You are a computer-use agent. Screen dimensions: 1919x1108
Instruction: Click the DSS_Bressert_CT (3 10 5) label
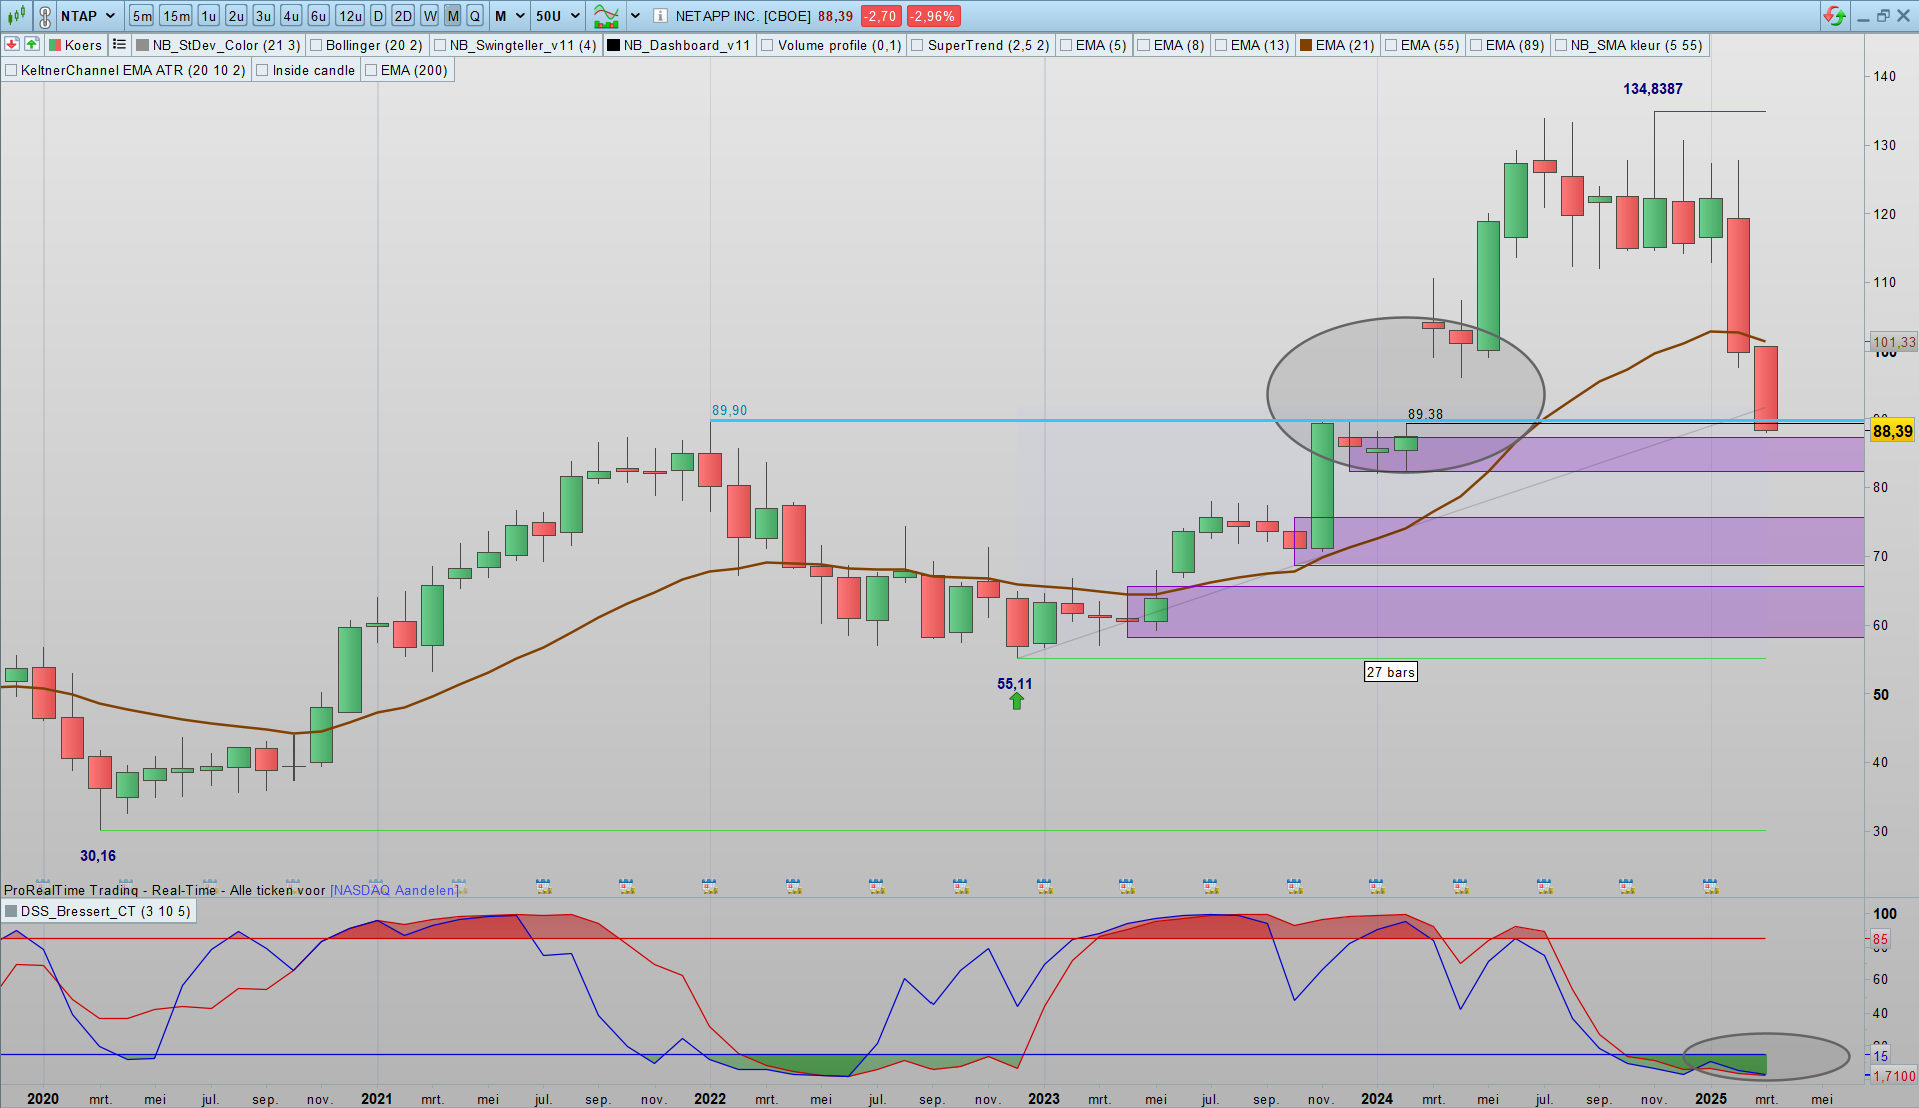(105, 911)
